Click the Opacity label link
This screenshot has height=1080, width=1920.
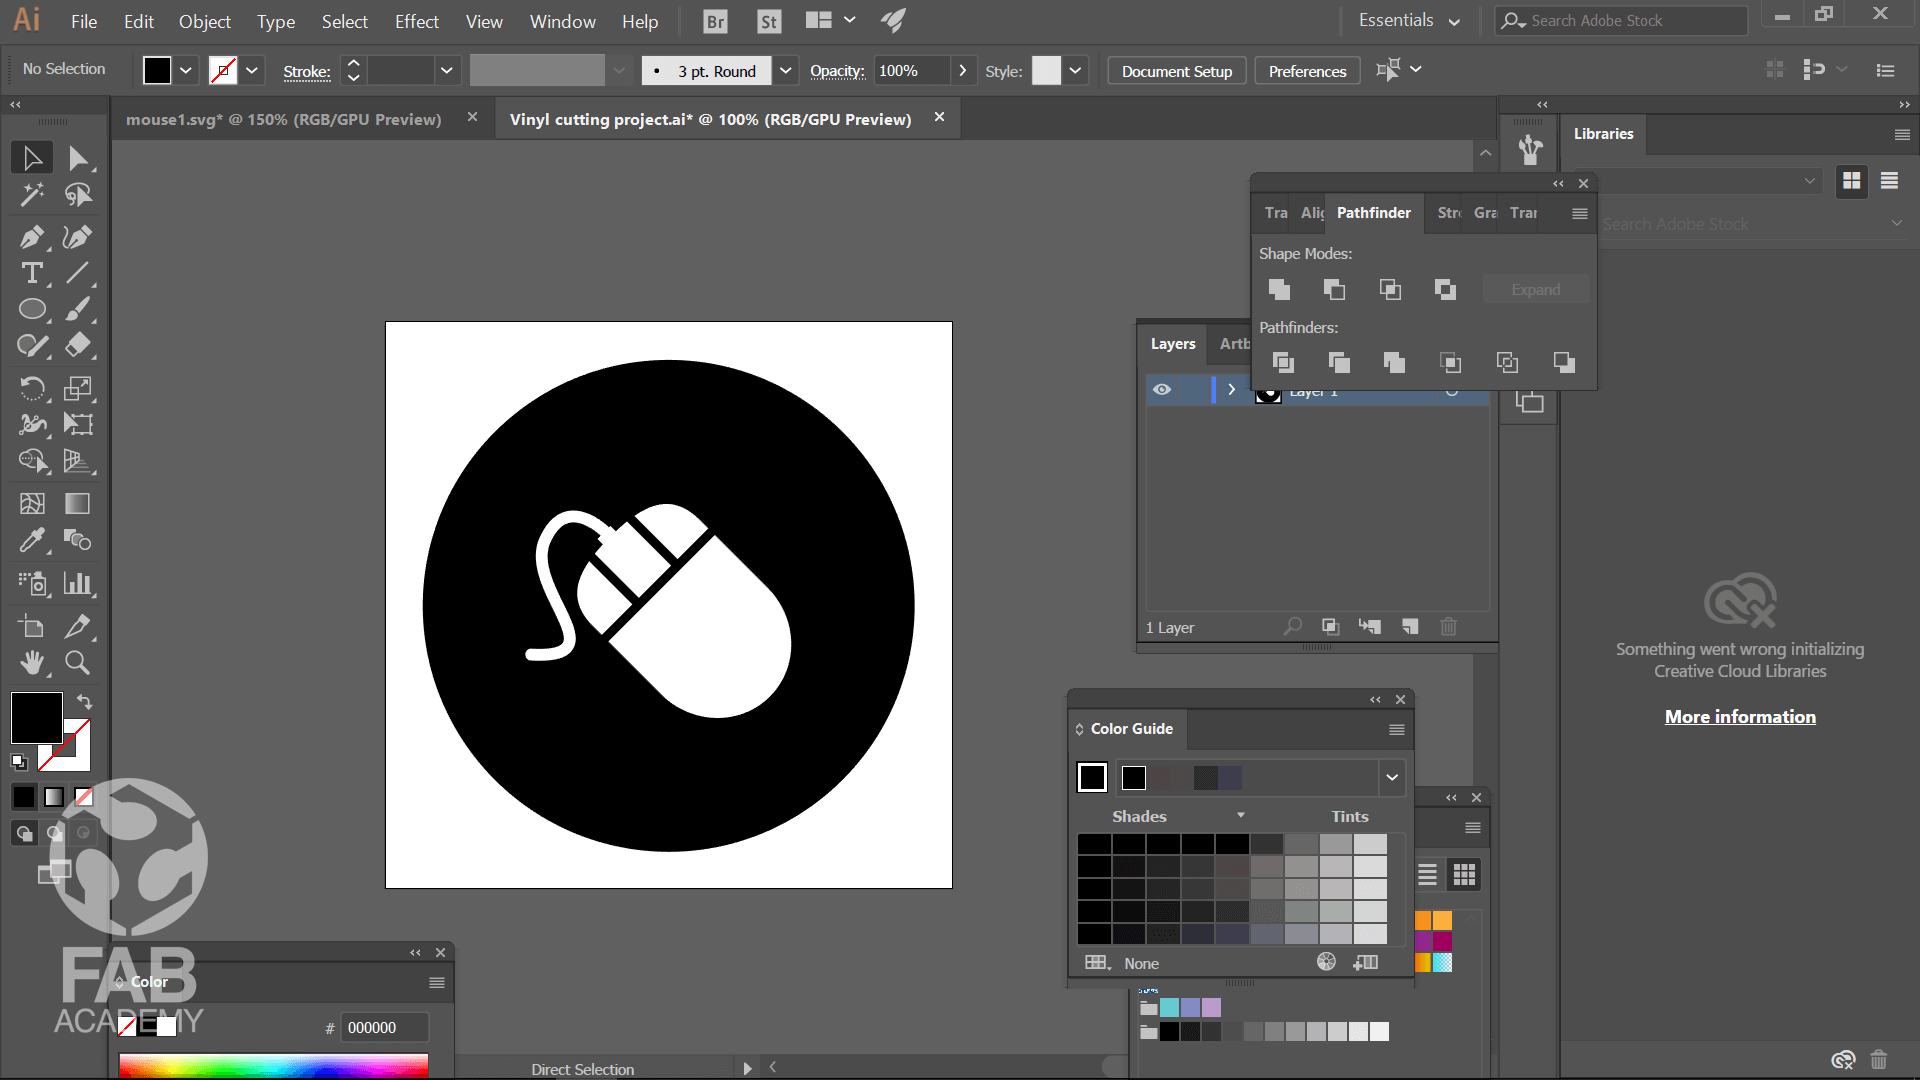click(x=837, y=71)
